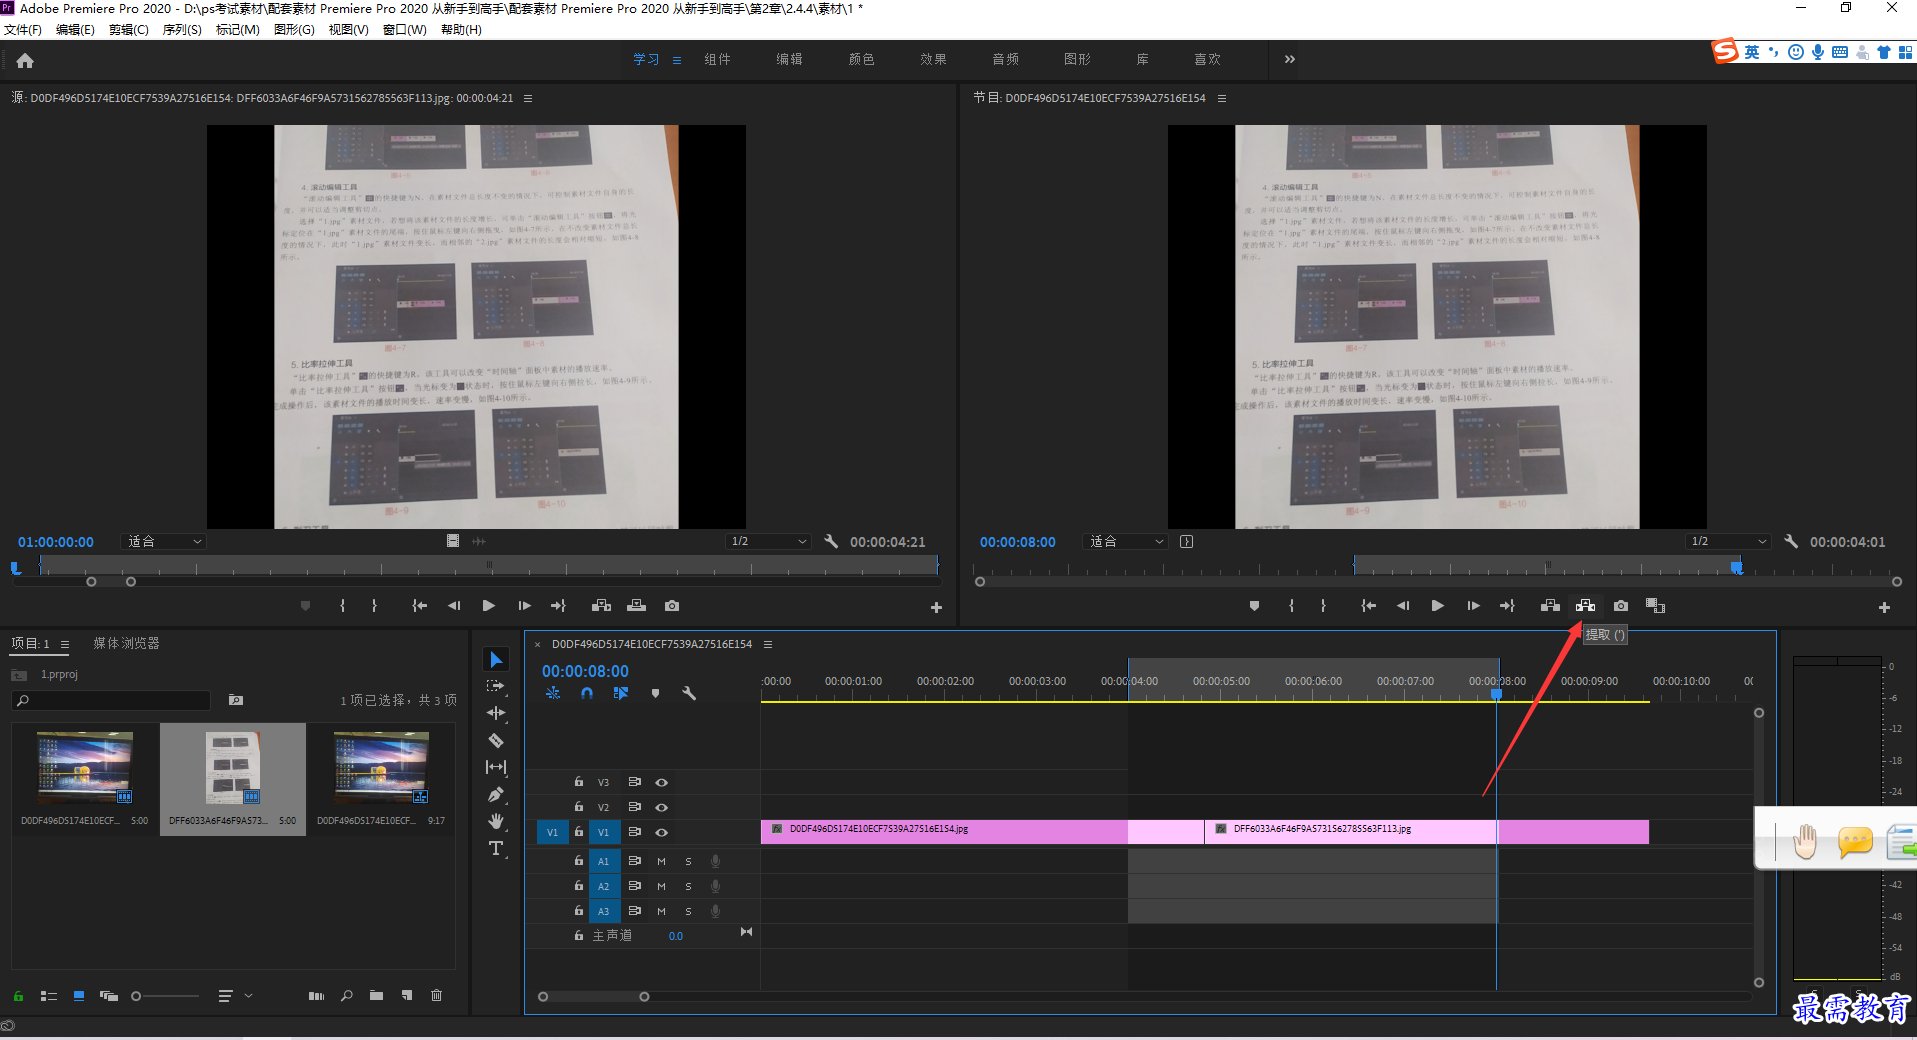
Task: Toggle lock on track V3
Action: pos(579,782)
